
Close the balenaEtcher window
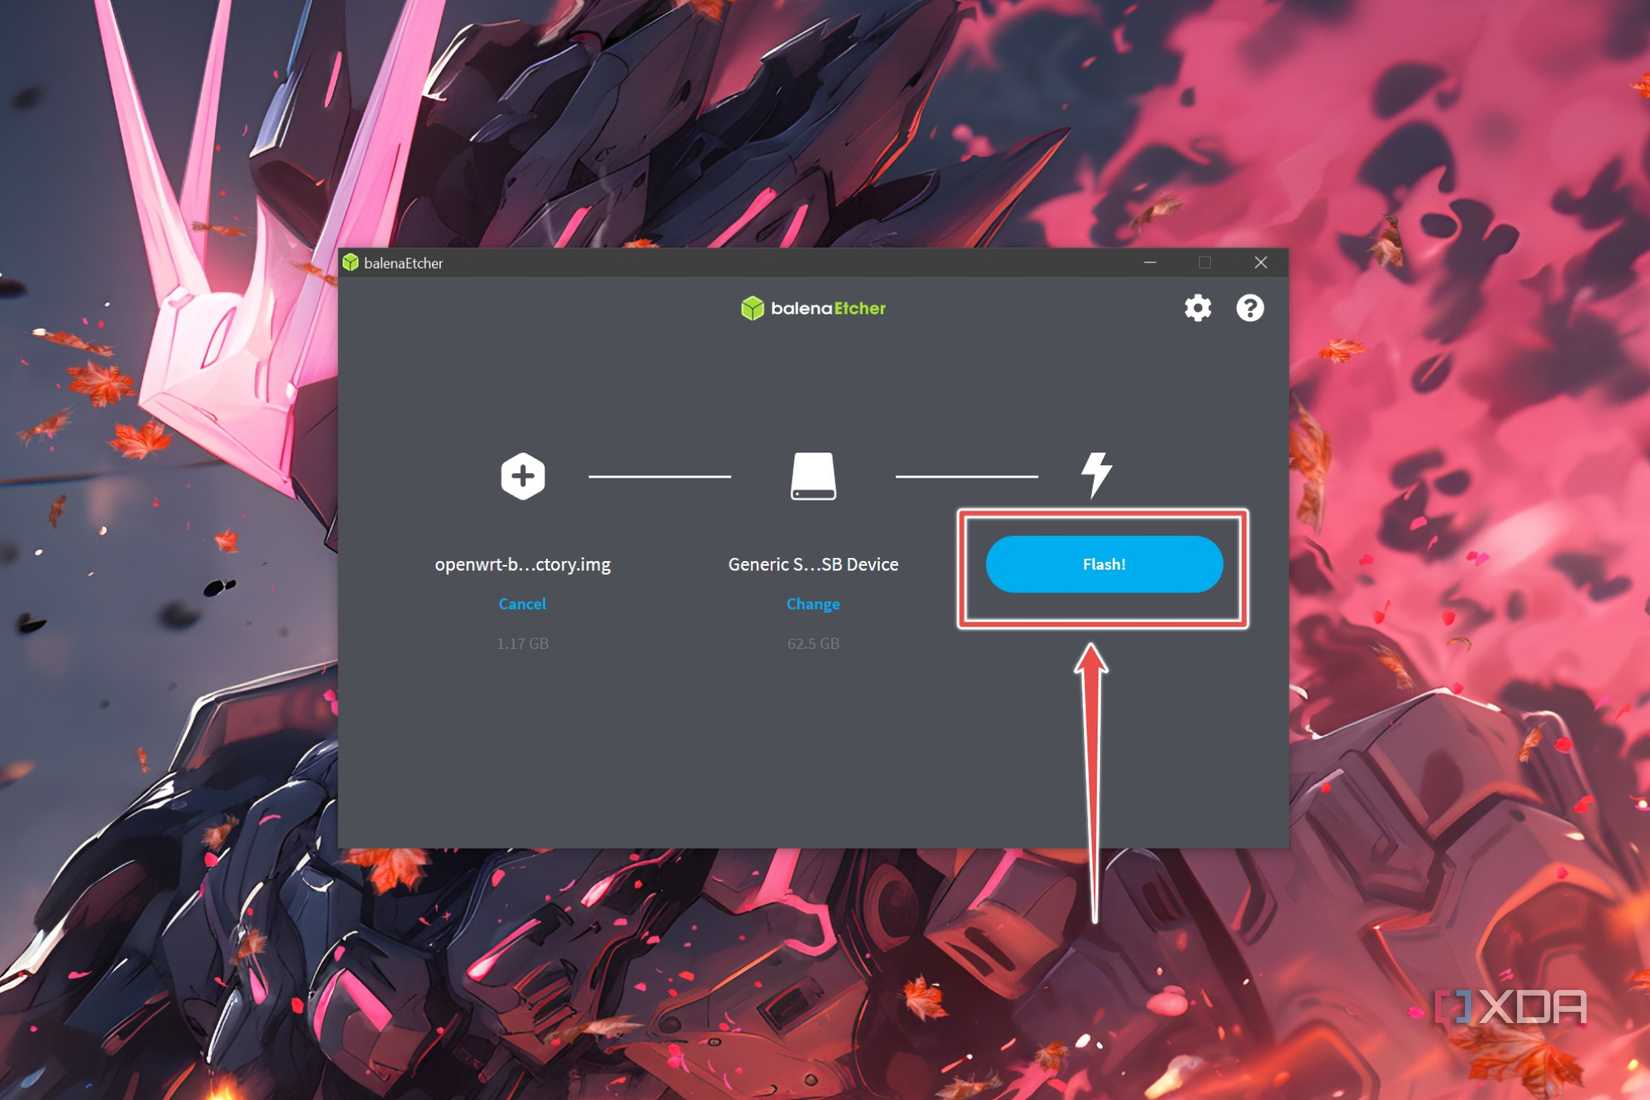pyautogui.click(x=1260, y=262)
